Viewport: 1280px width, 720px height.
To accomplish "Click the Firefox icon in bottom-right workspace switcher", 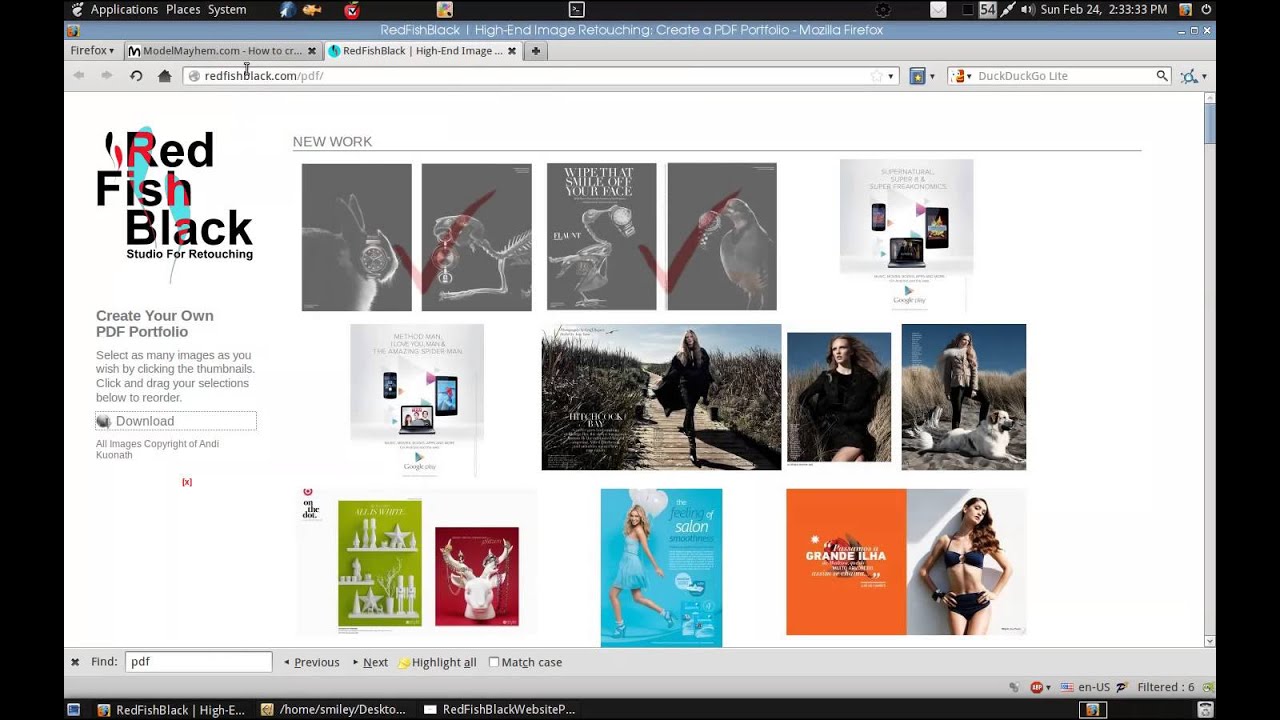I will click(1092, 710).
